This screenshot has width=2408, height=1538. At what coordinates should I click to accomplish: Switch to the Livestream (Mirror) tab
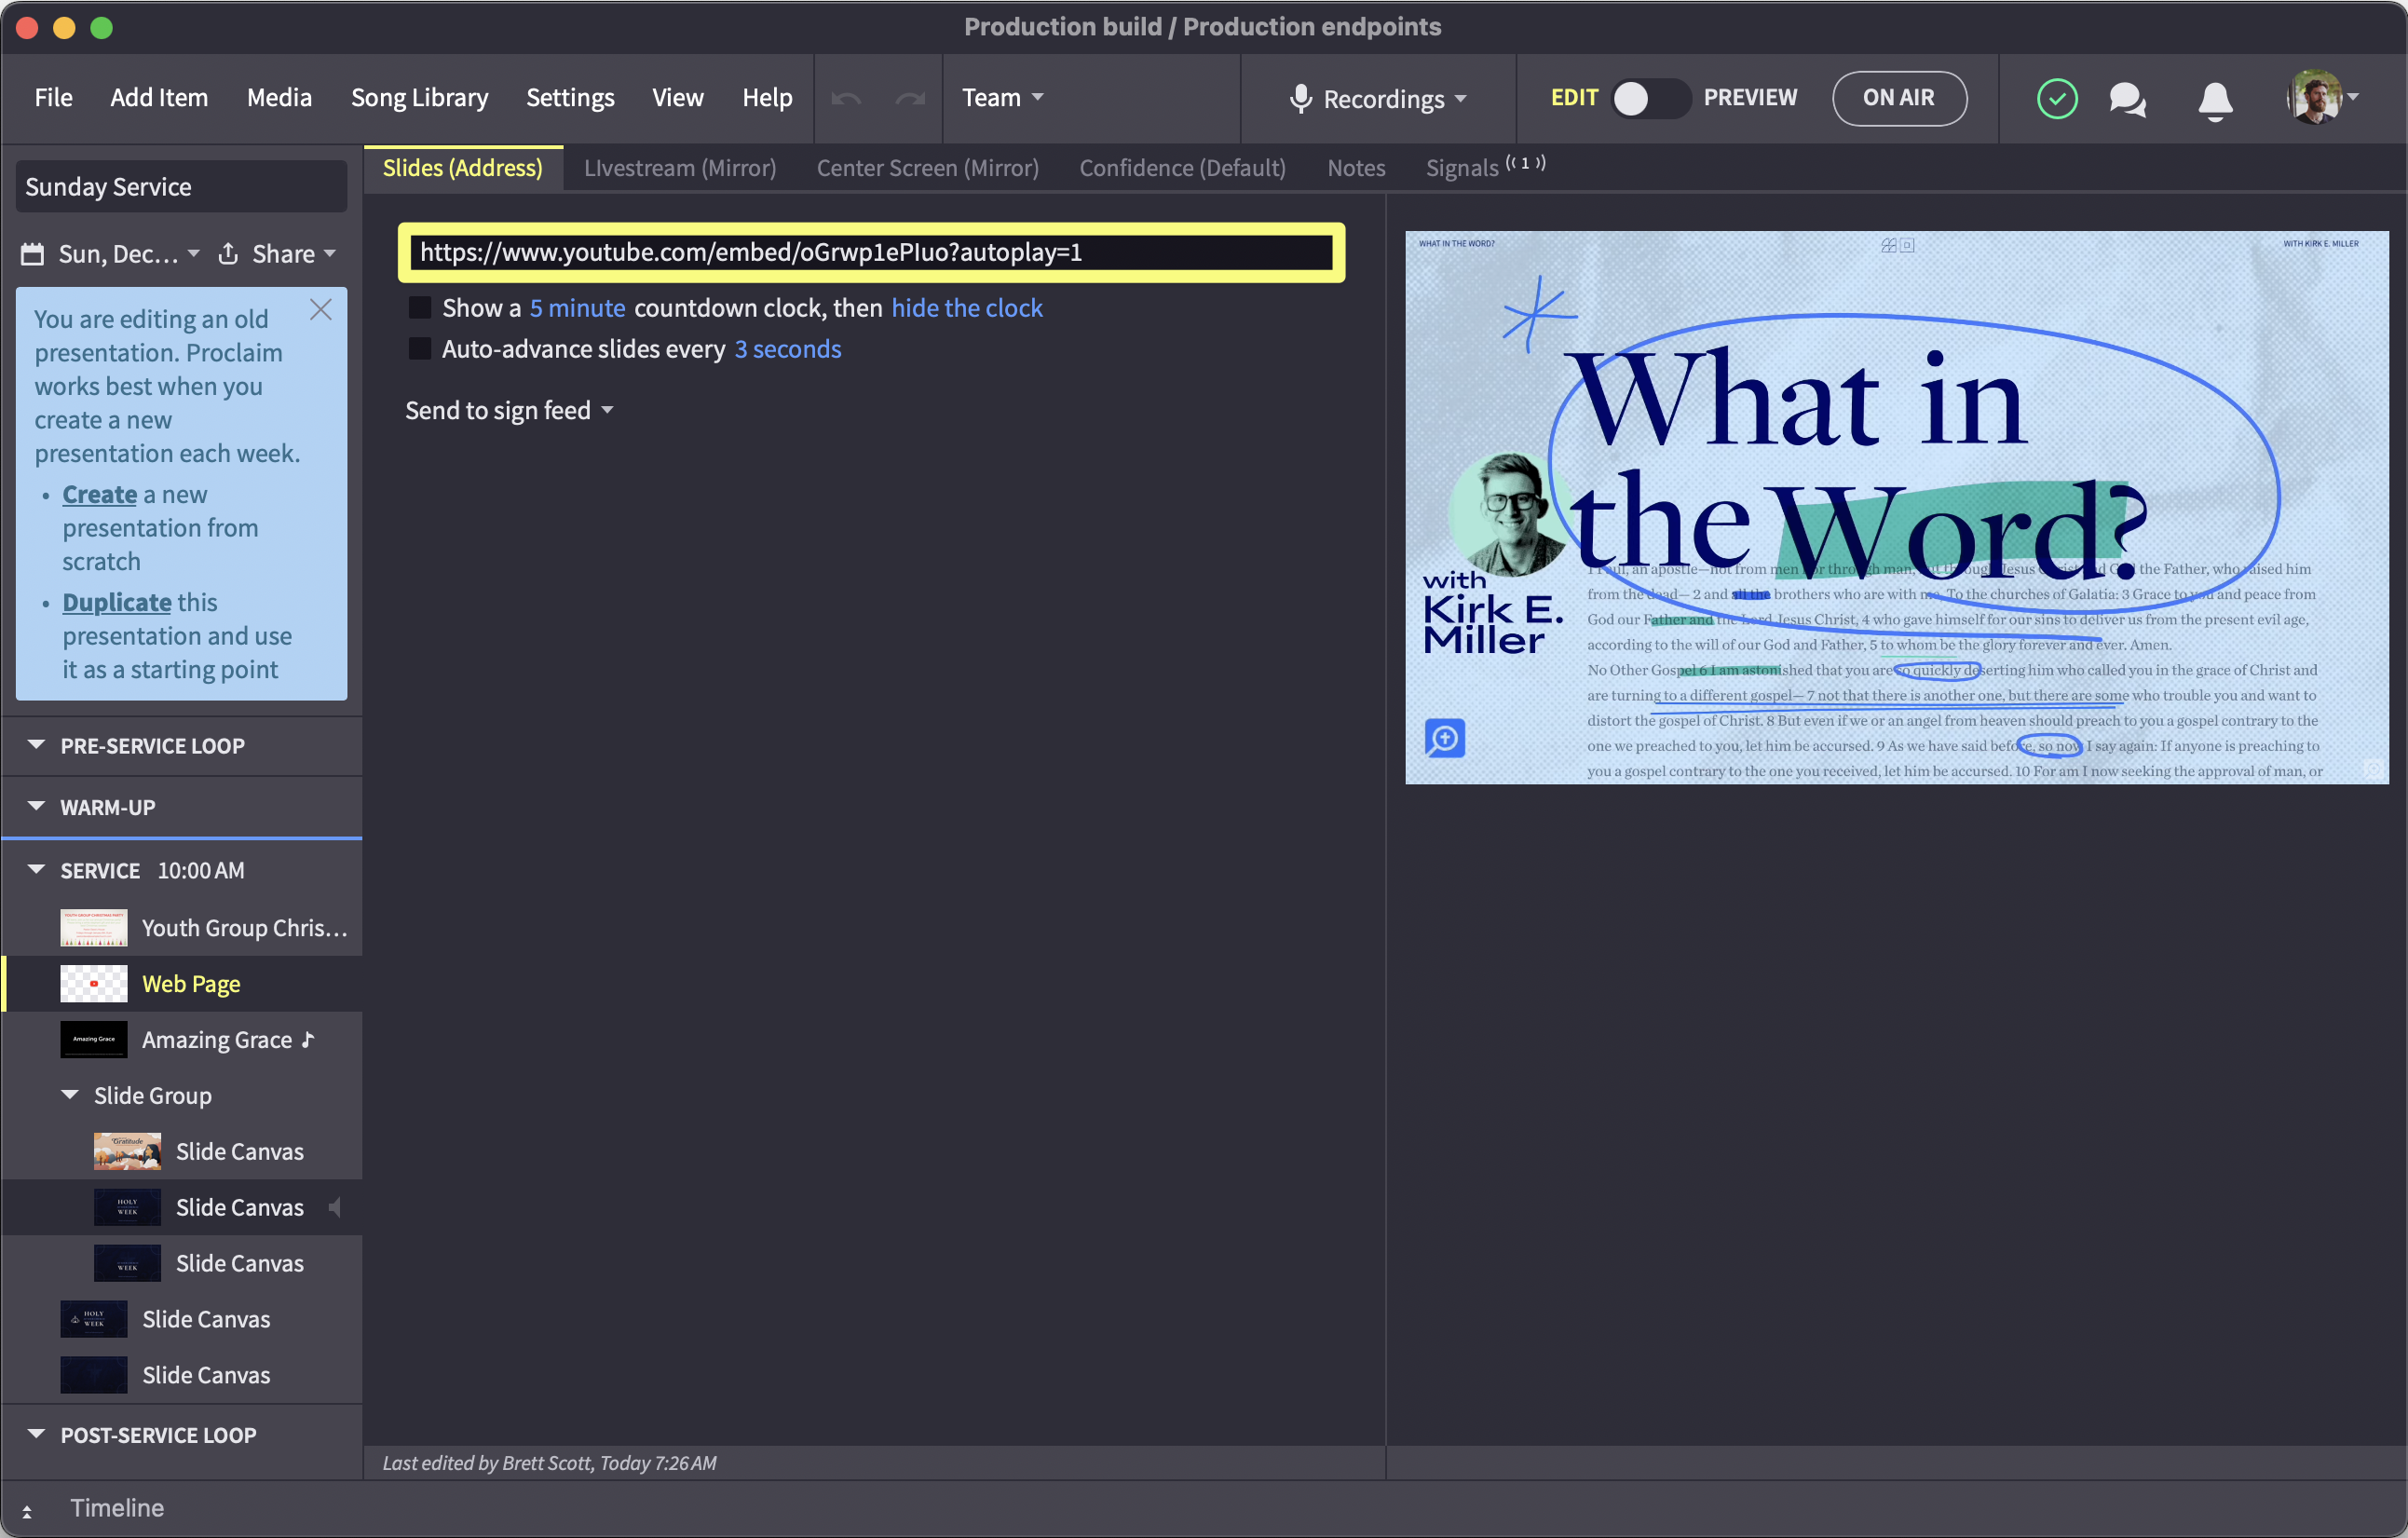coord(680,168)
